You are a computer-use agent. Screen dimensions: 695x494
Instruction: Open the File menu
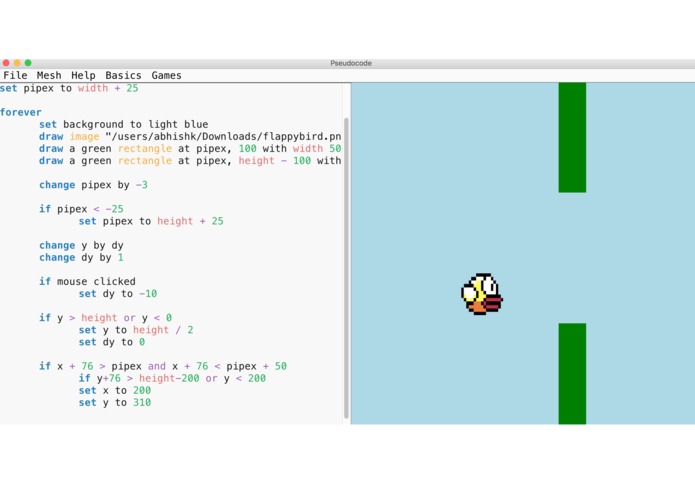pos(15,75)
